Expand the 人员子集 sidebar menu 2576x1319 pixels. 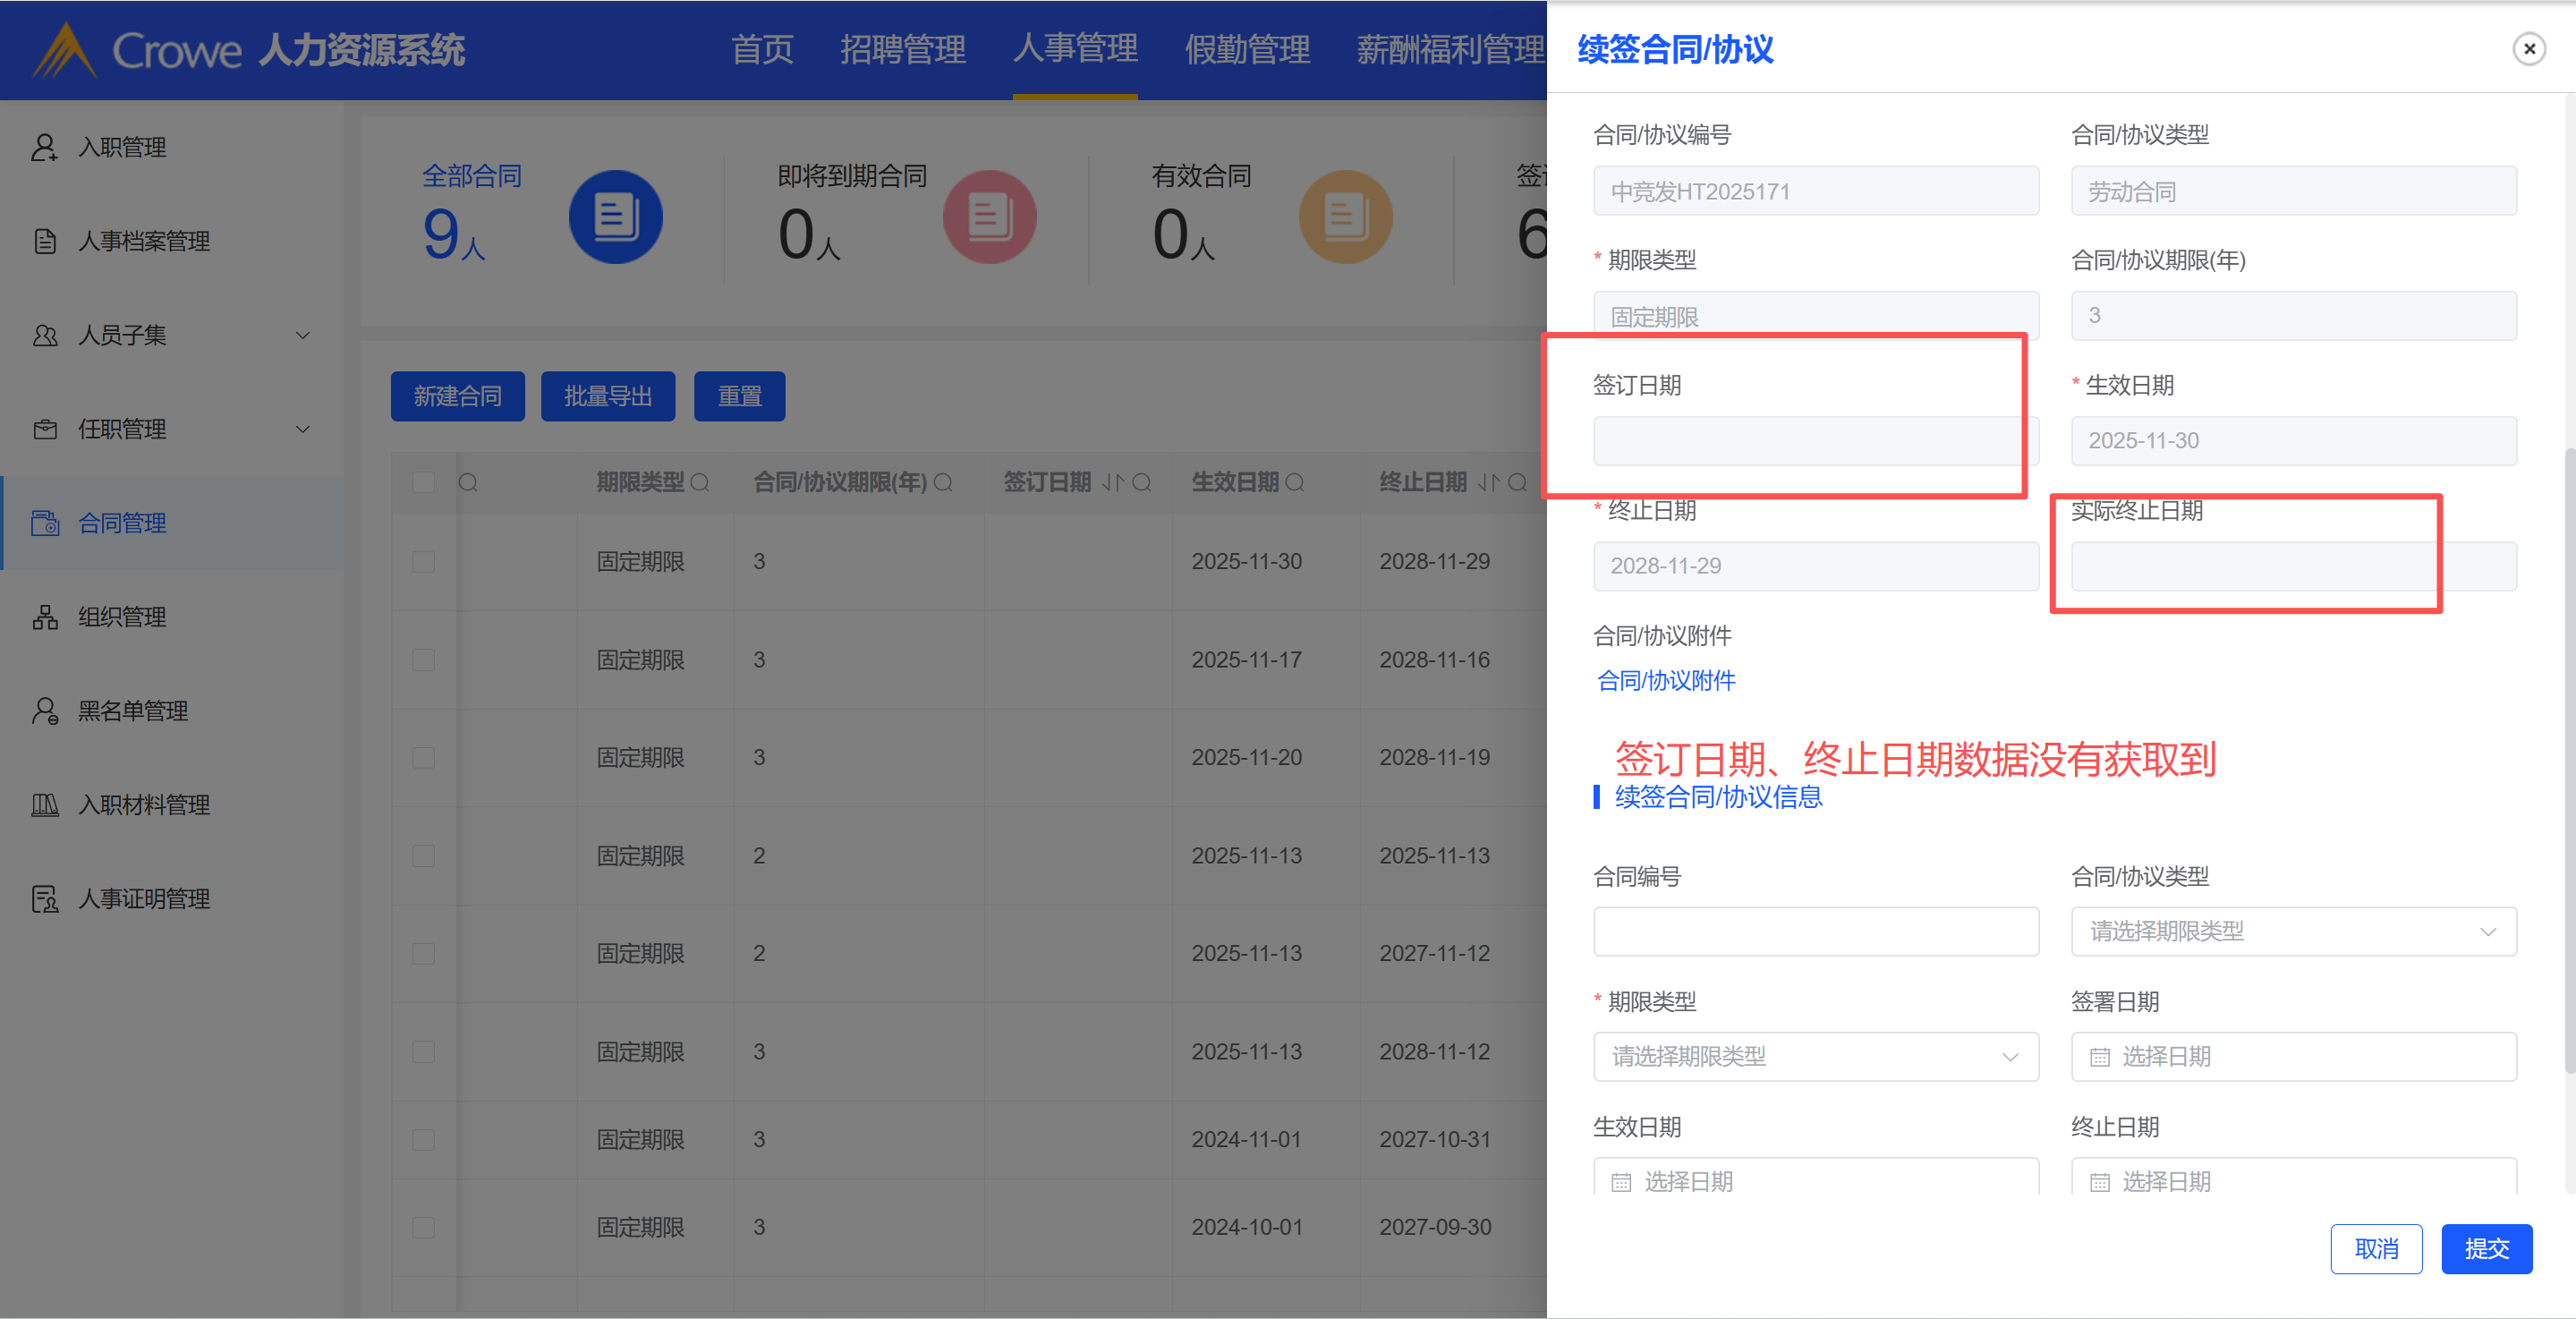click(302, 335)
